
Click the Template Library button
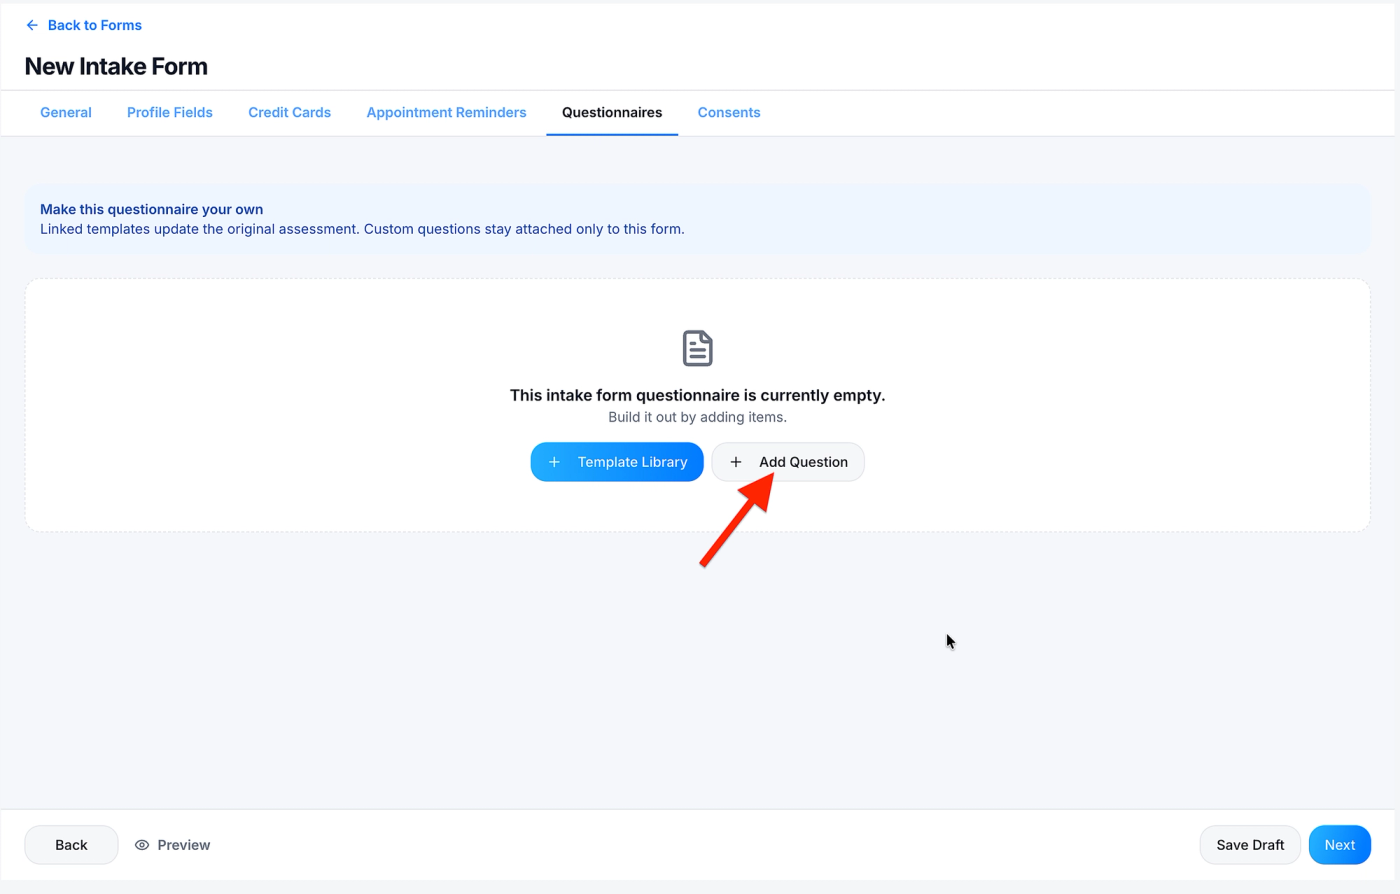tap(617, 462)
